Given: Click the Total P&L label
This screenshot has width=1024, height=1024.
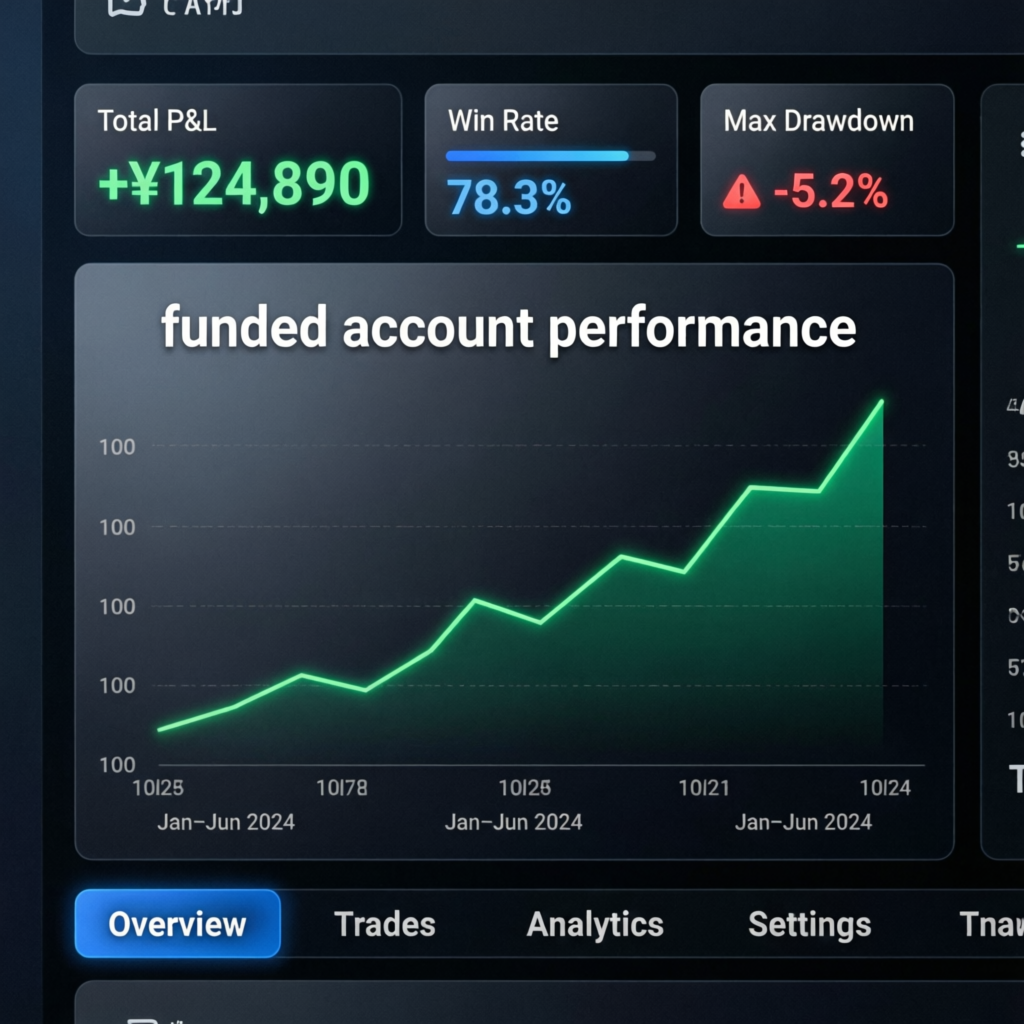Looking at the screenshot, I should point(157,121).
